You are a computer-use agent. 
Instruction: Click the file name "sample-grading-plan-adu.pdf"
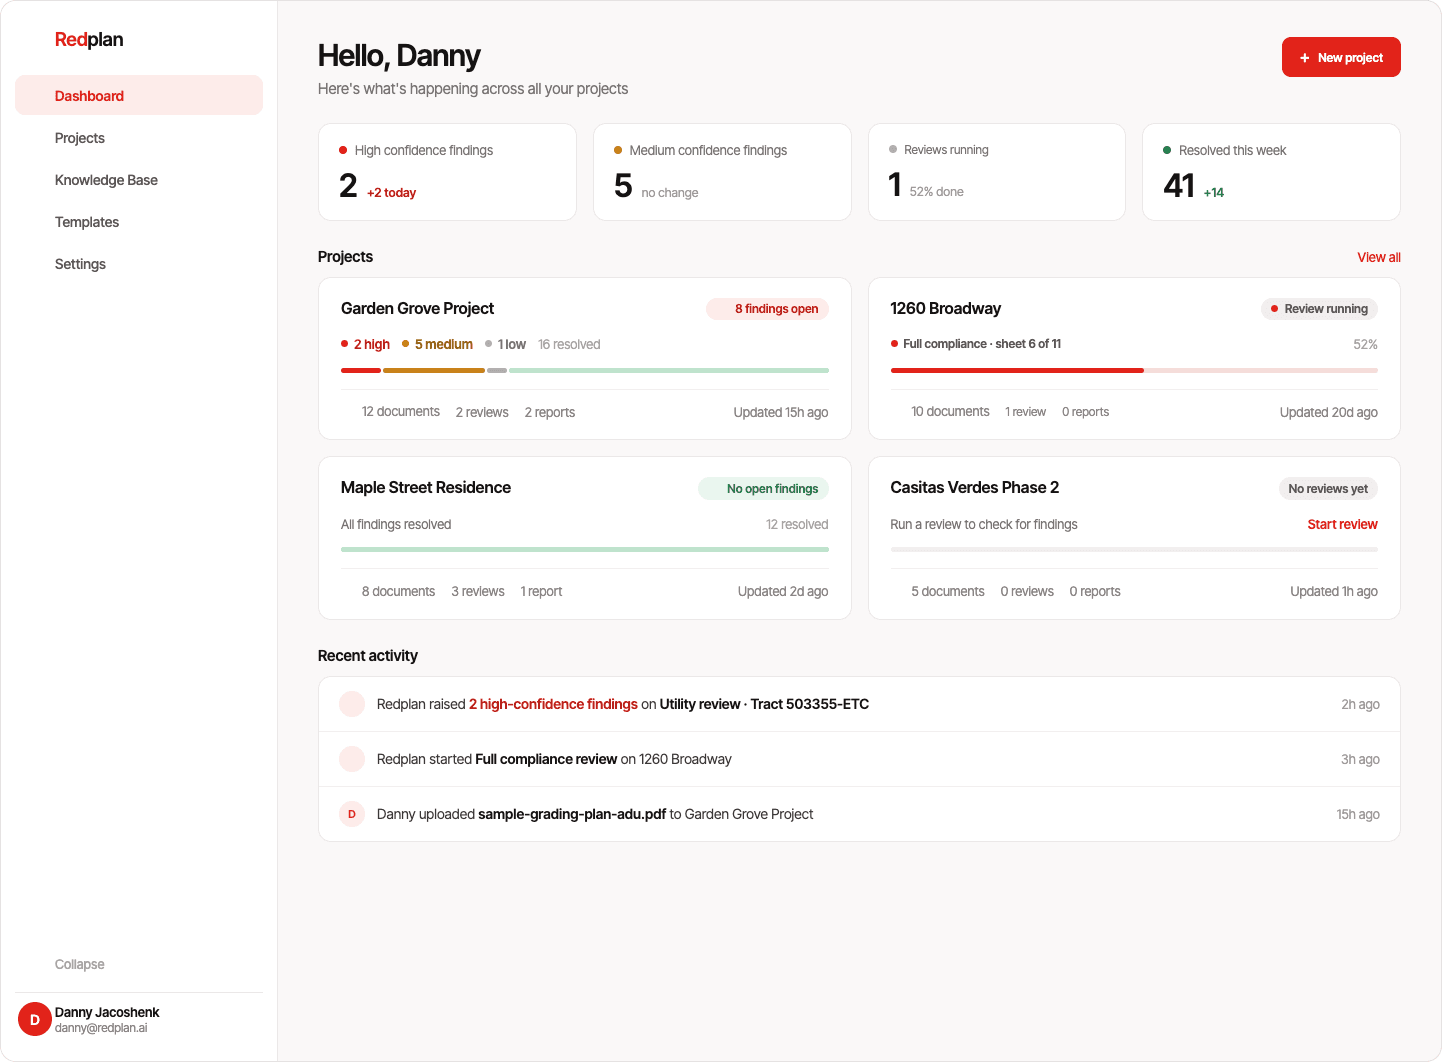(572, 814)
